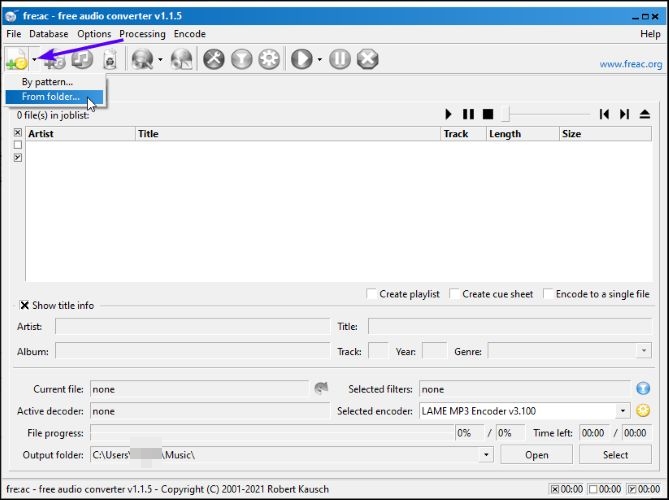
Task: Click the select-none empty box icon
Action: [x=17, y=145]
